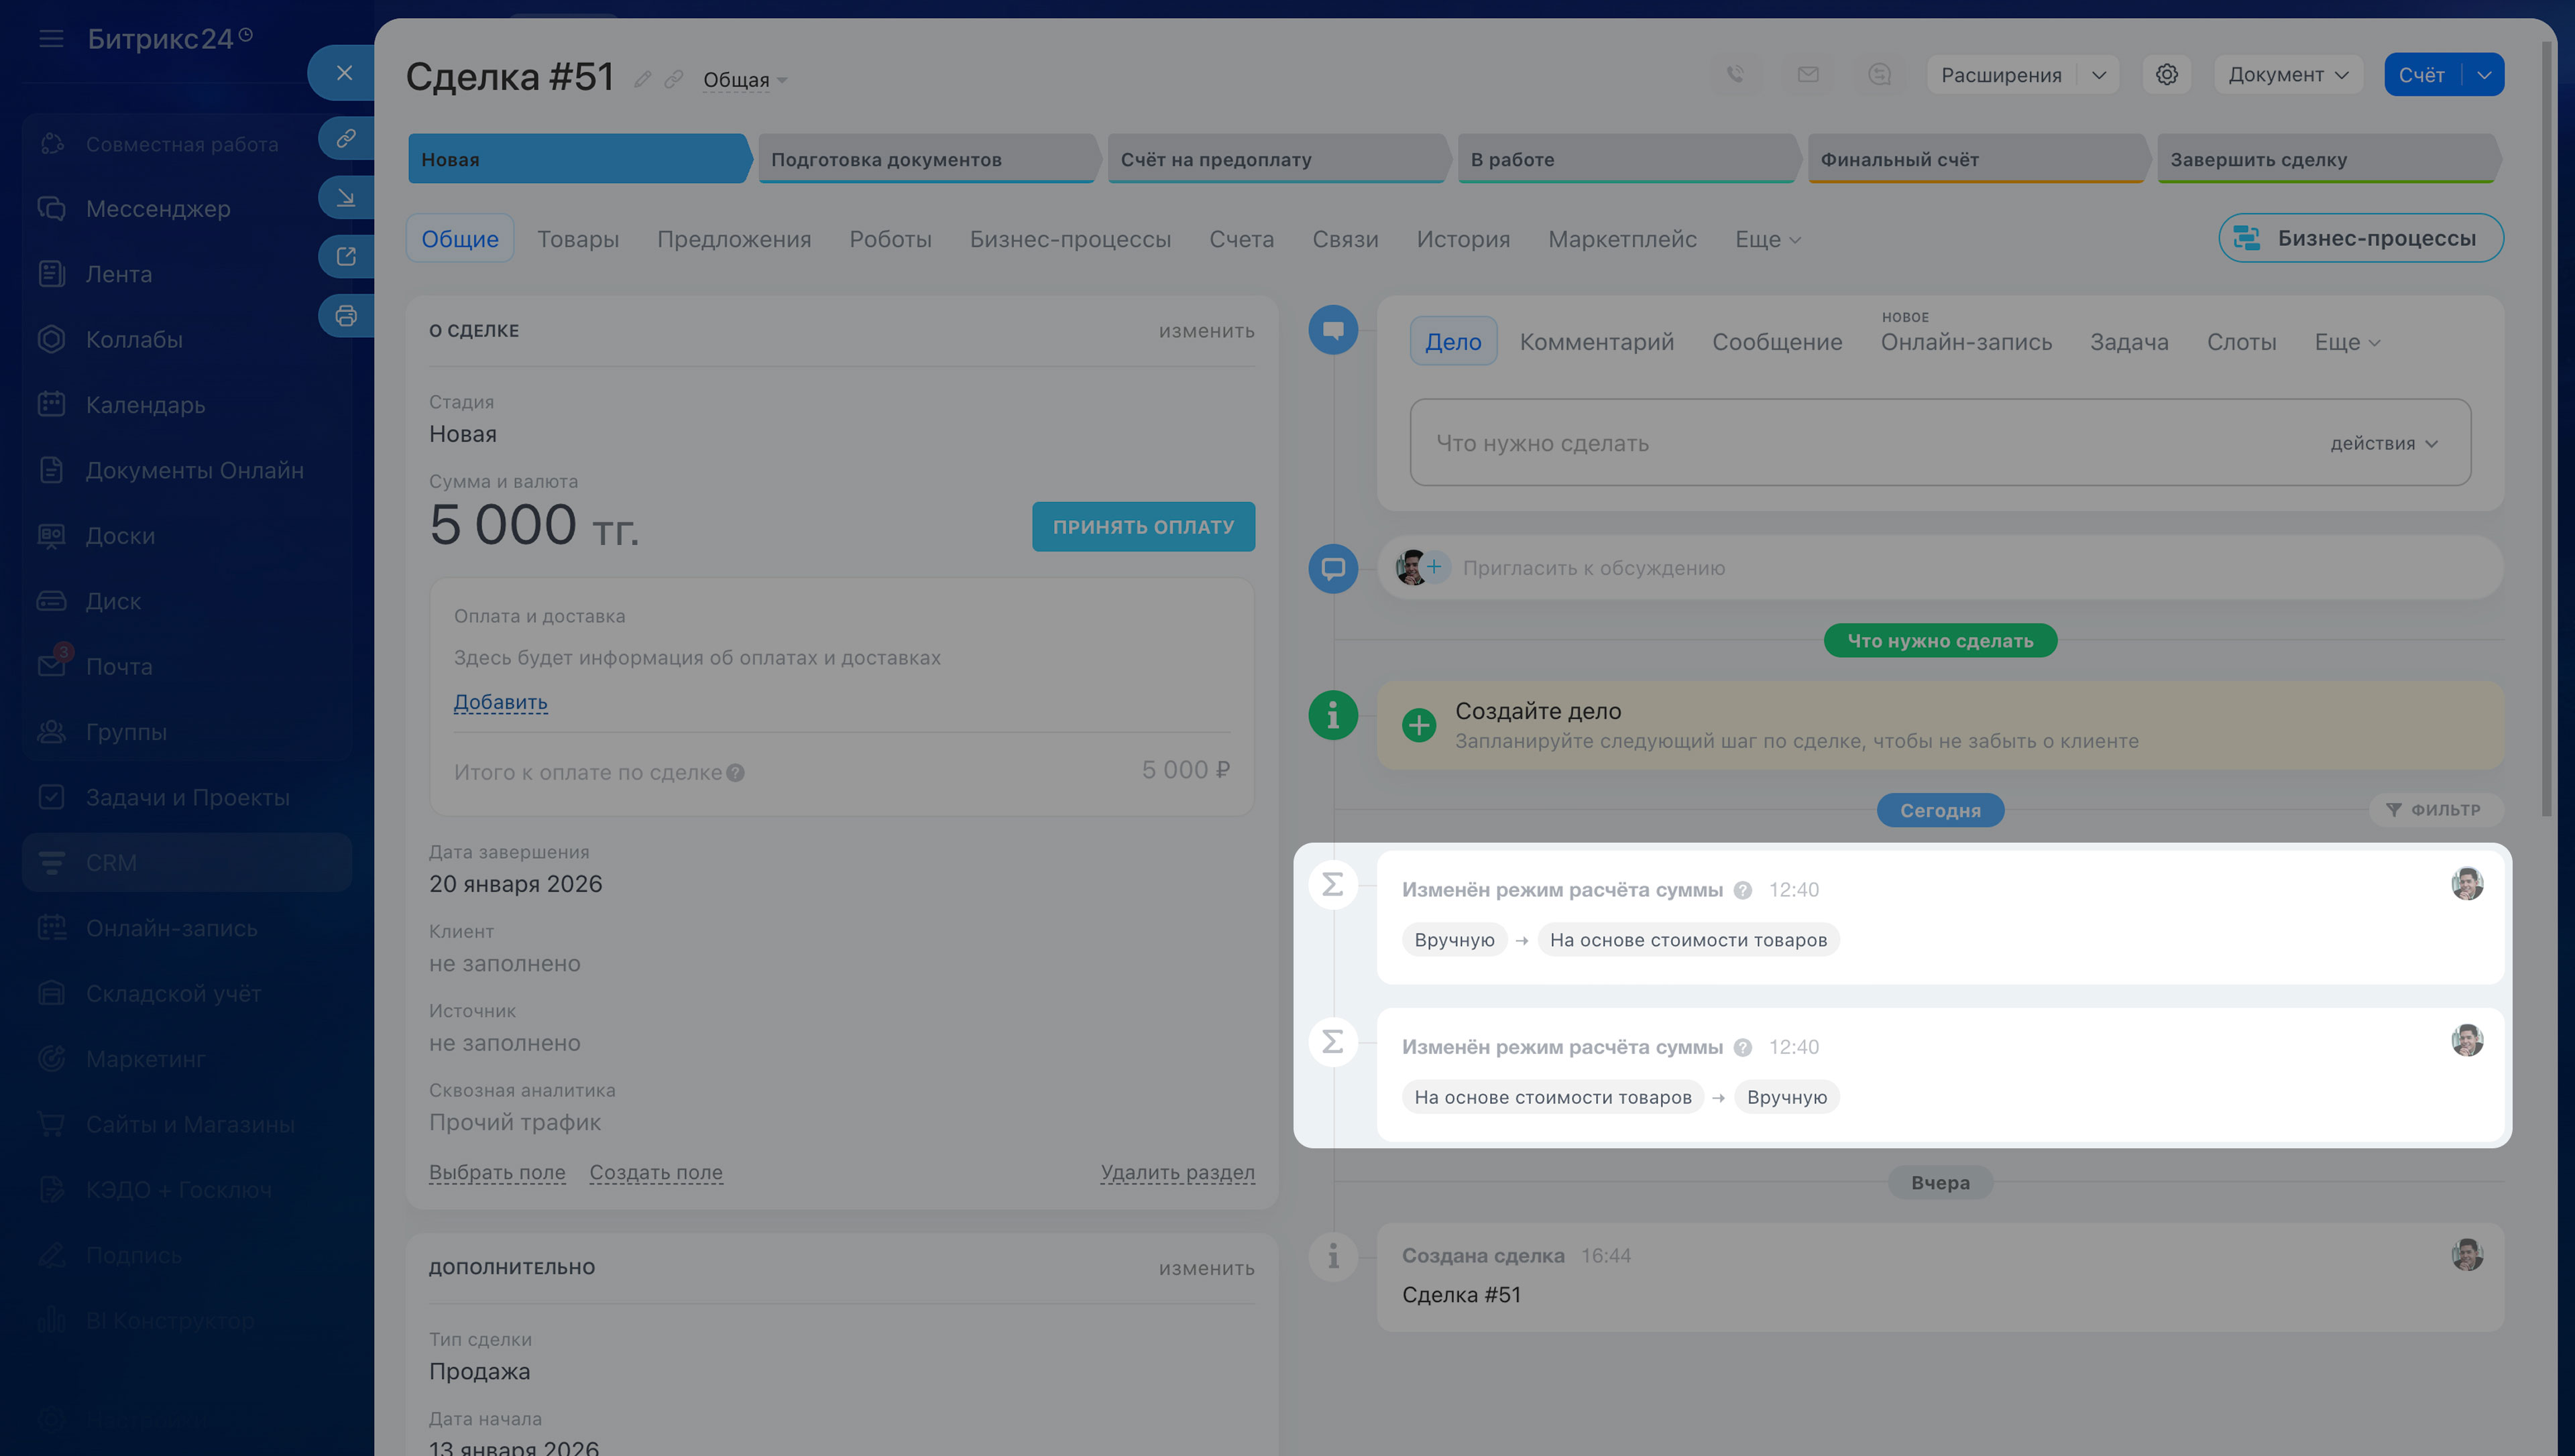
Task: Click the green plus icon in Создайте дело
Action: pyautogui.click(x=1418, y=725)
